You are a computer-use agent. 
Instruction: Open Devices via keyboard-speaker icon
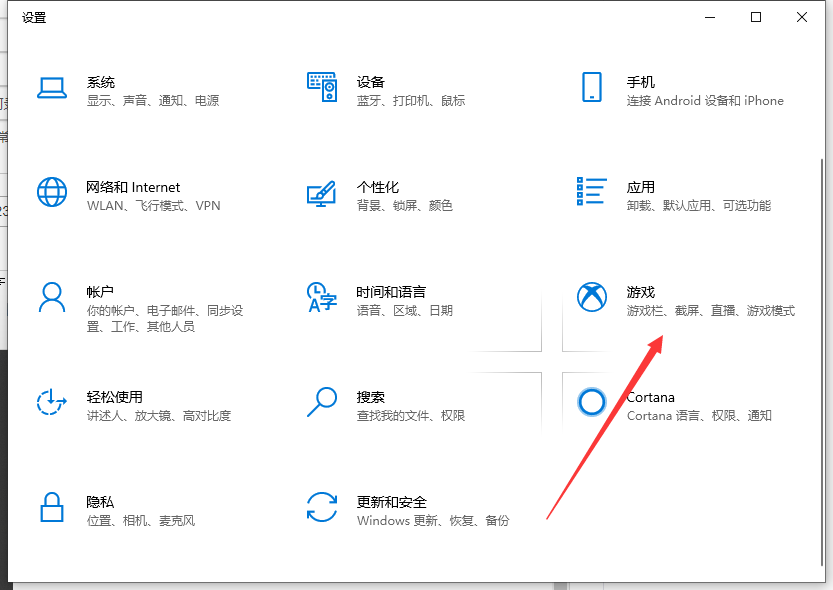point(322,88)
